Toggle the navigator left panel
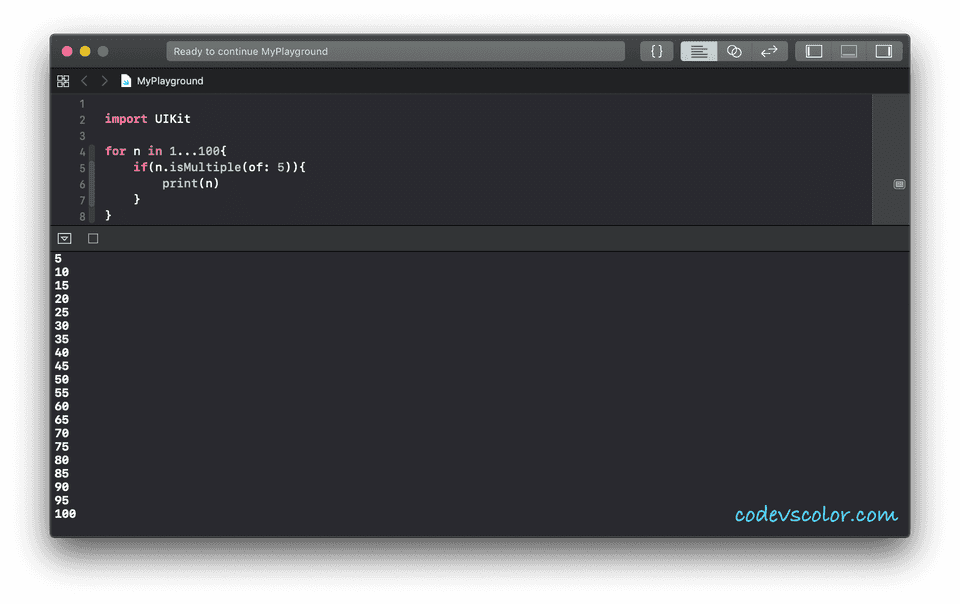The height and width of the screenshot is (604, 960). coord(814,51)
